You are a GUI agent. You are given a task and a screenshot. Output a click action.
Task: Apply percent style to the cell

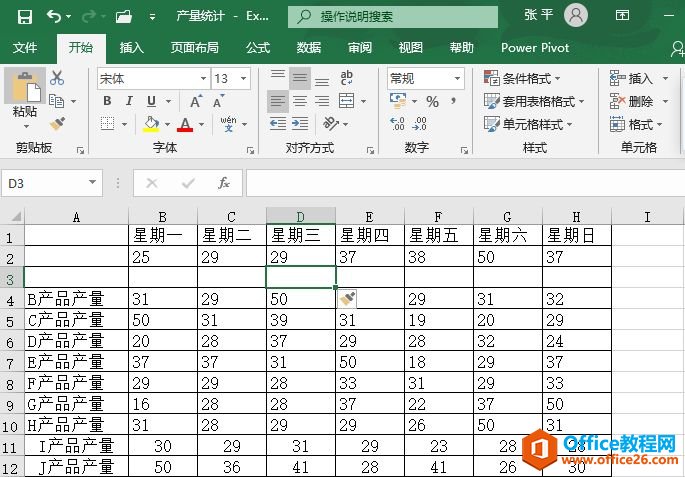click(x=432, y=101)
